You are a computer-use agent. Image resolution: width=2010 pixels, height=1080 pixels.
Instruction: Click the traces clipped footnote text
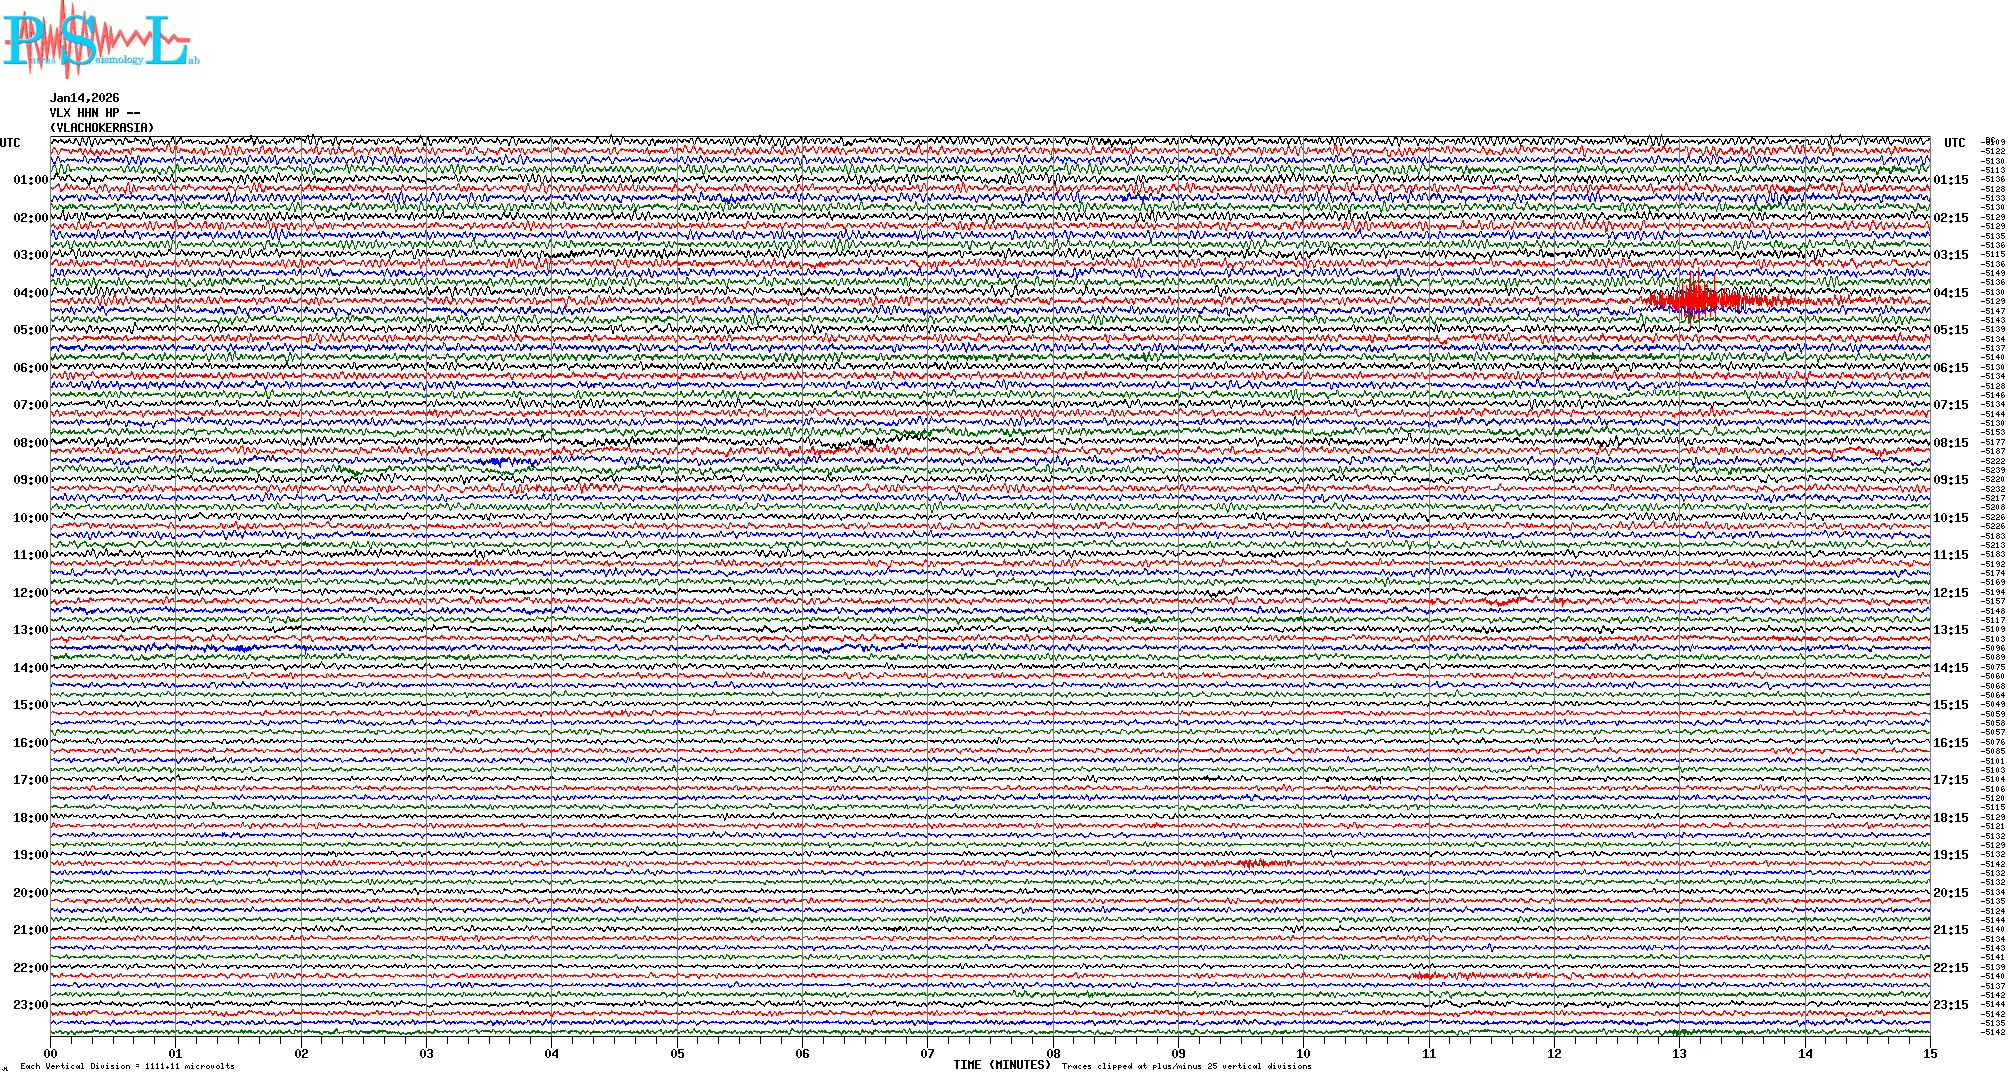pos(1186,1066)
